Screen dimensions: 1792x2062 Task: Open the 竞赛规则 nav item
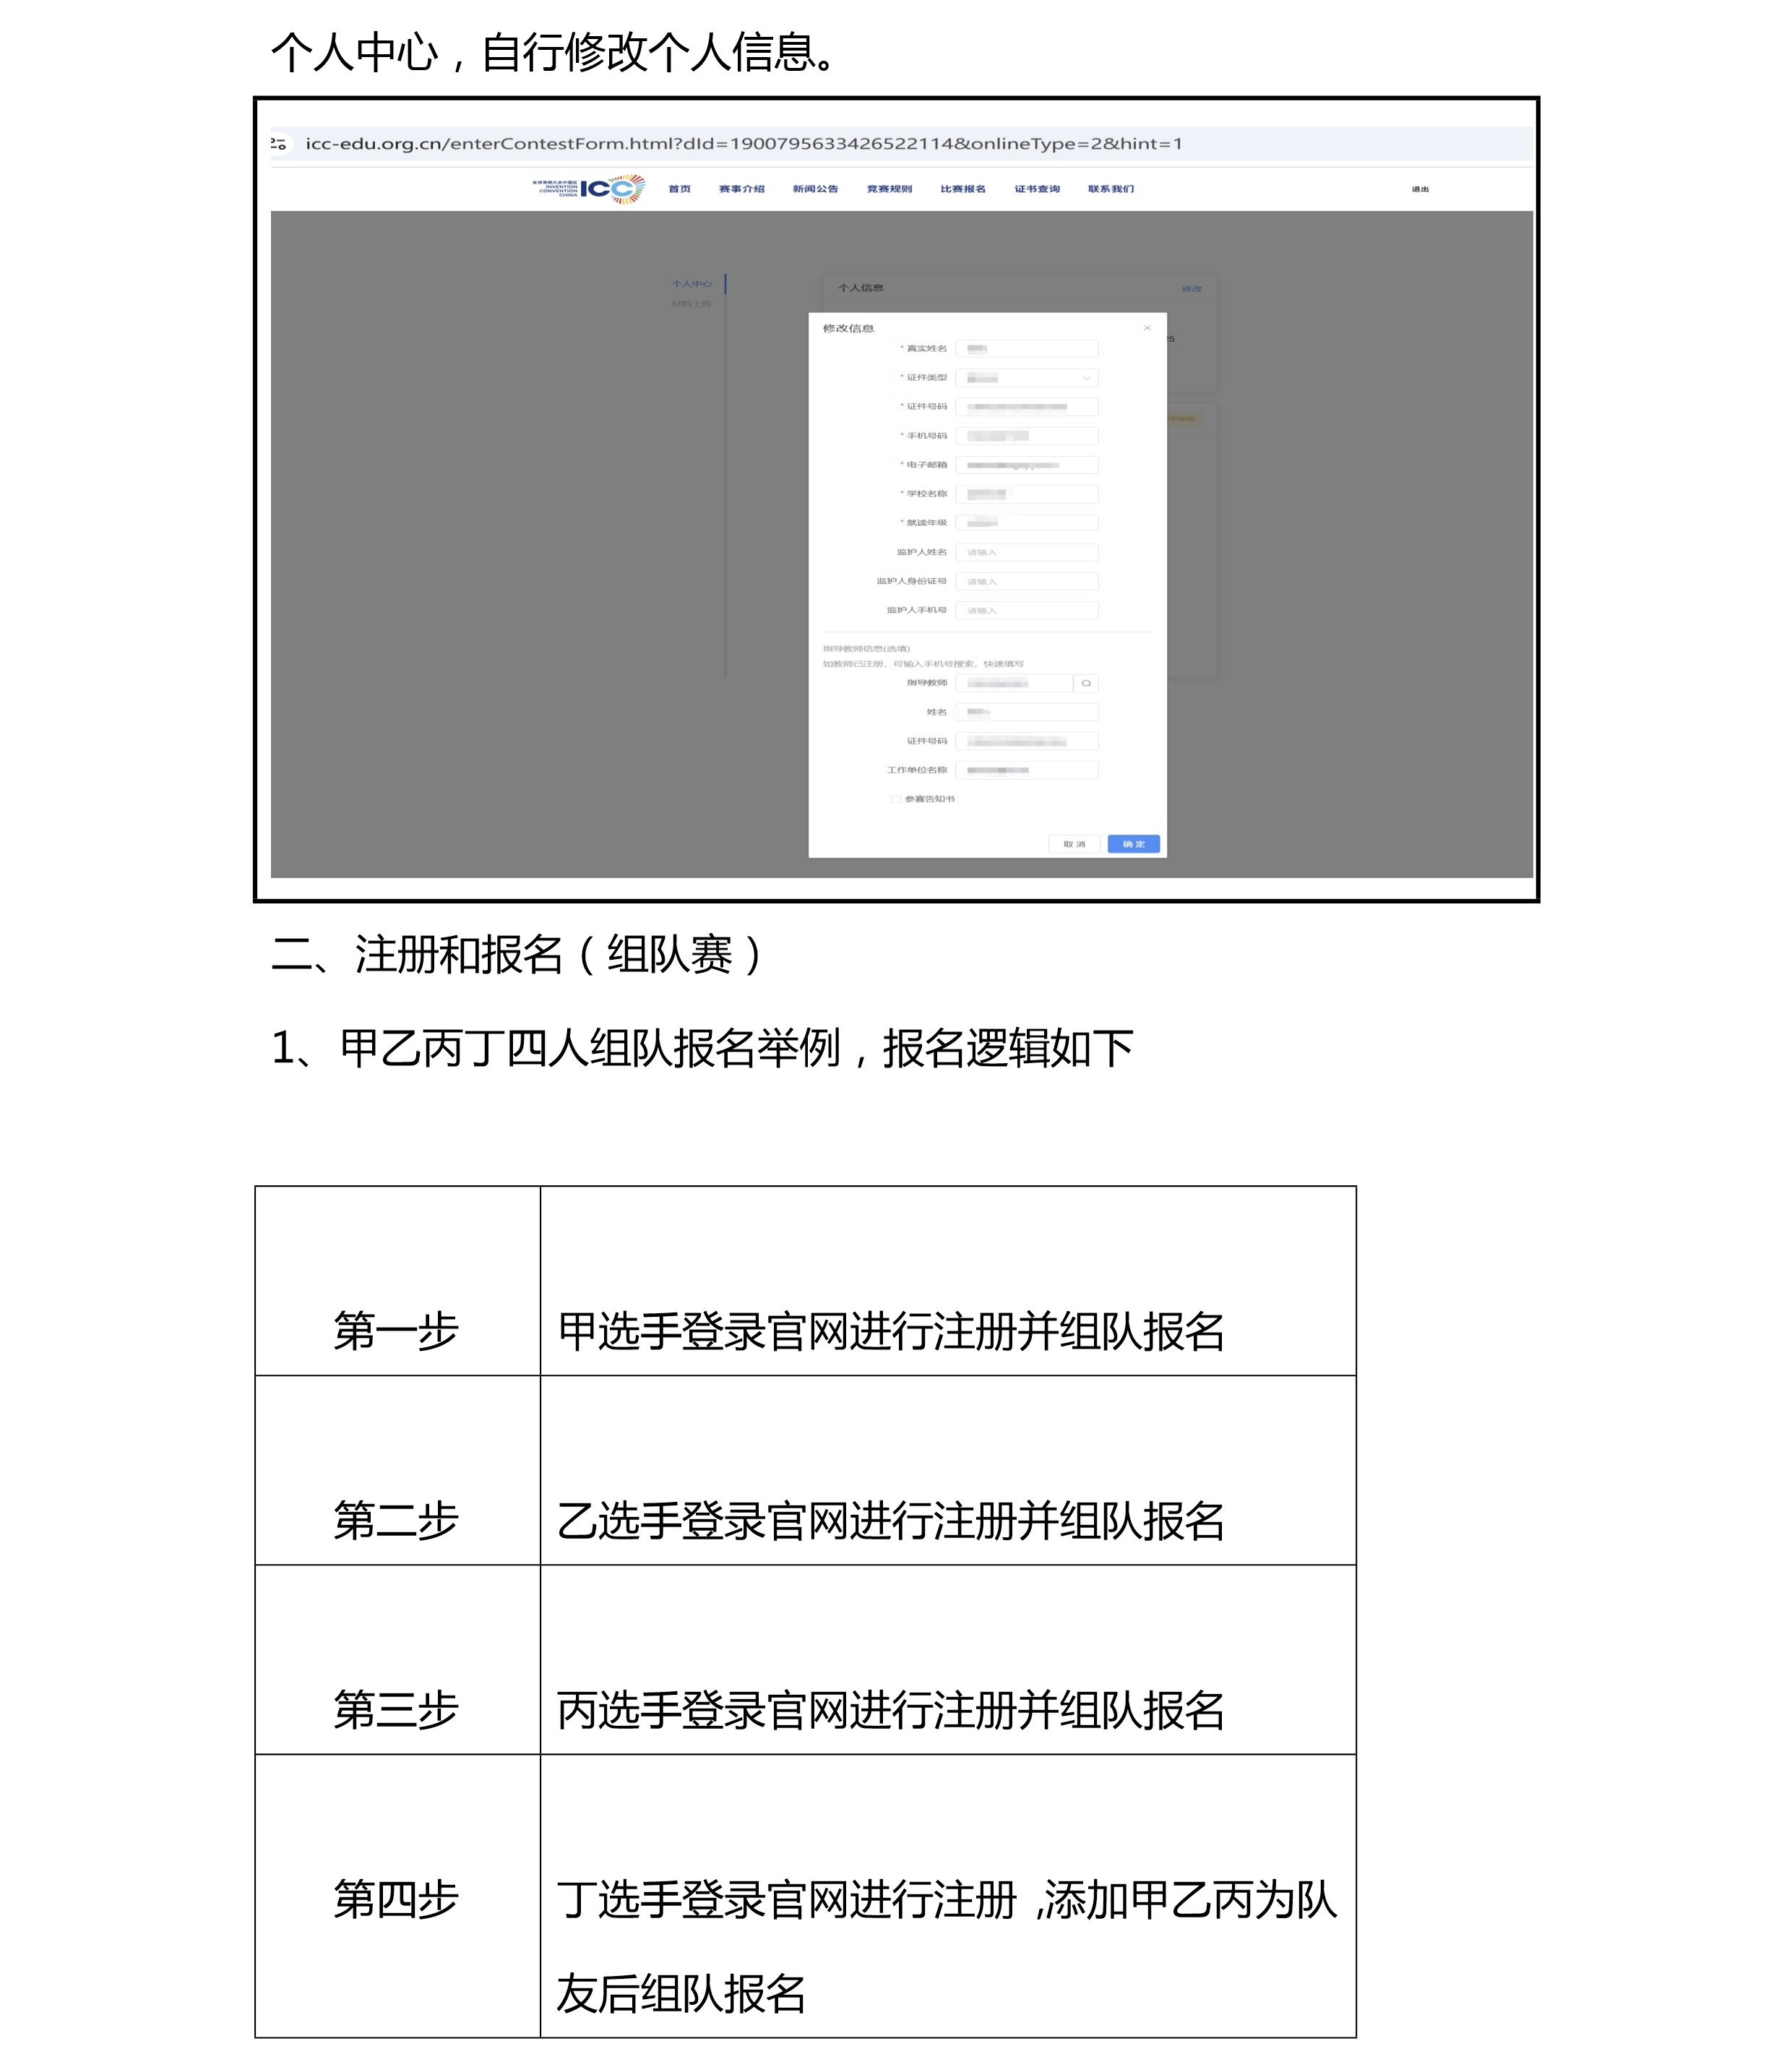pos(889,189)
